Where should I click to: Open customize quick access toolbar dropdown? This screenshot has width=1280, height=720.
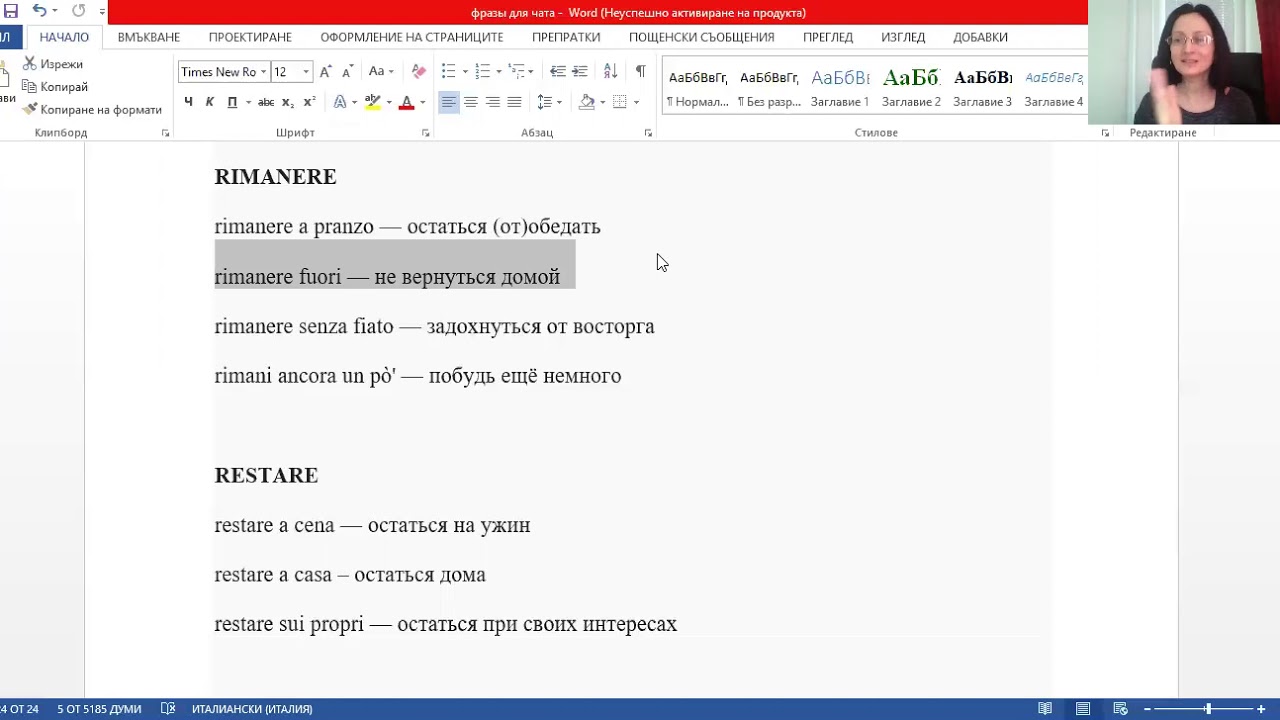tap(102, 11)
